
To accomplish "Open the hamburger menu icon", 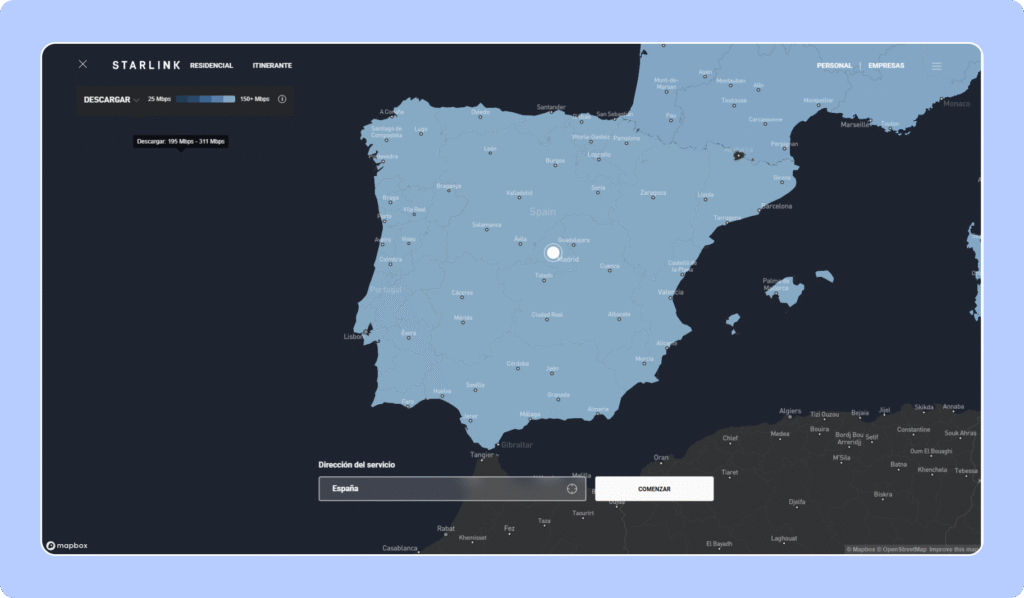I will 936,66.
